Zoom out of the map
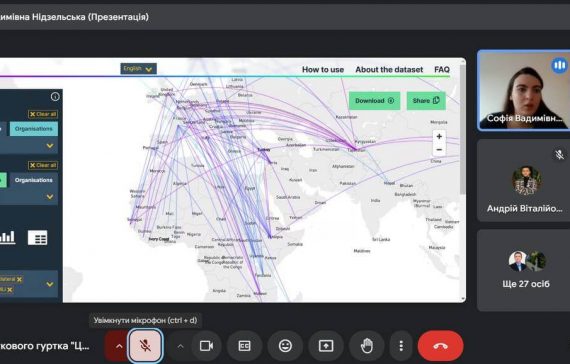 click(439, 150)
